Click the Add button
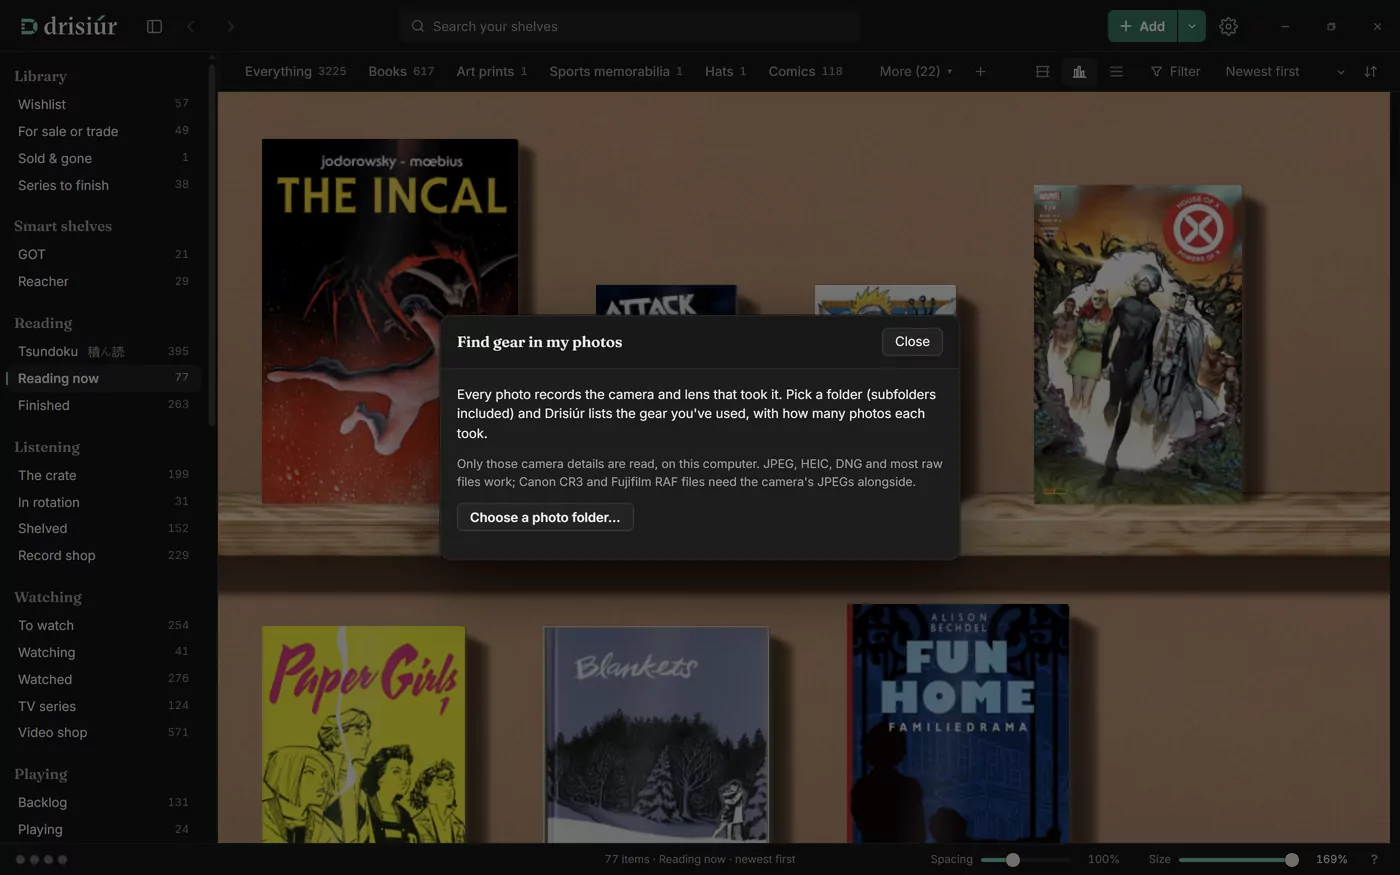1400x875 pixels. [x=1142, y=27]
